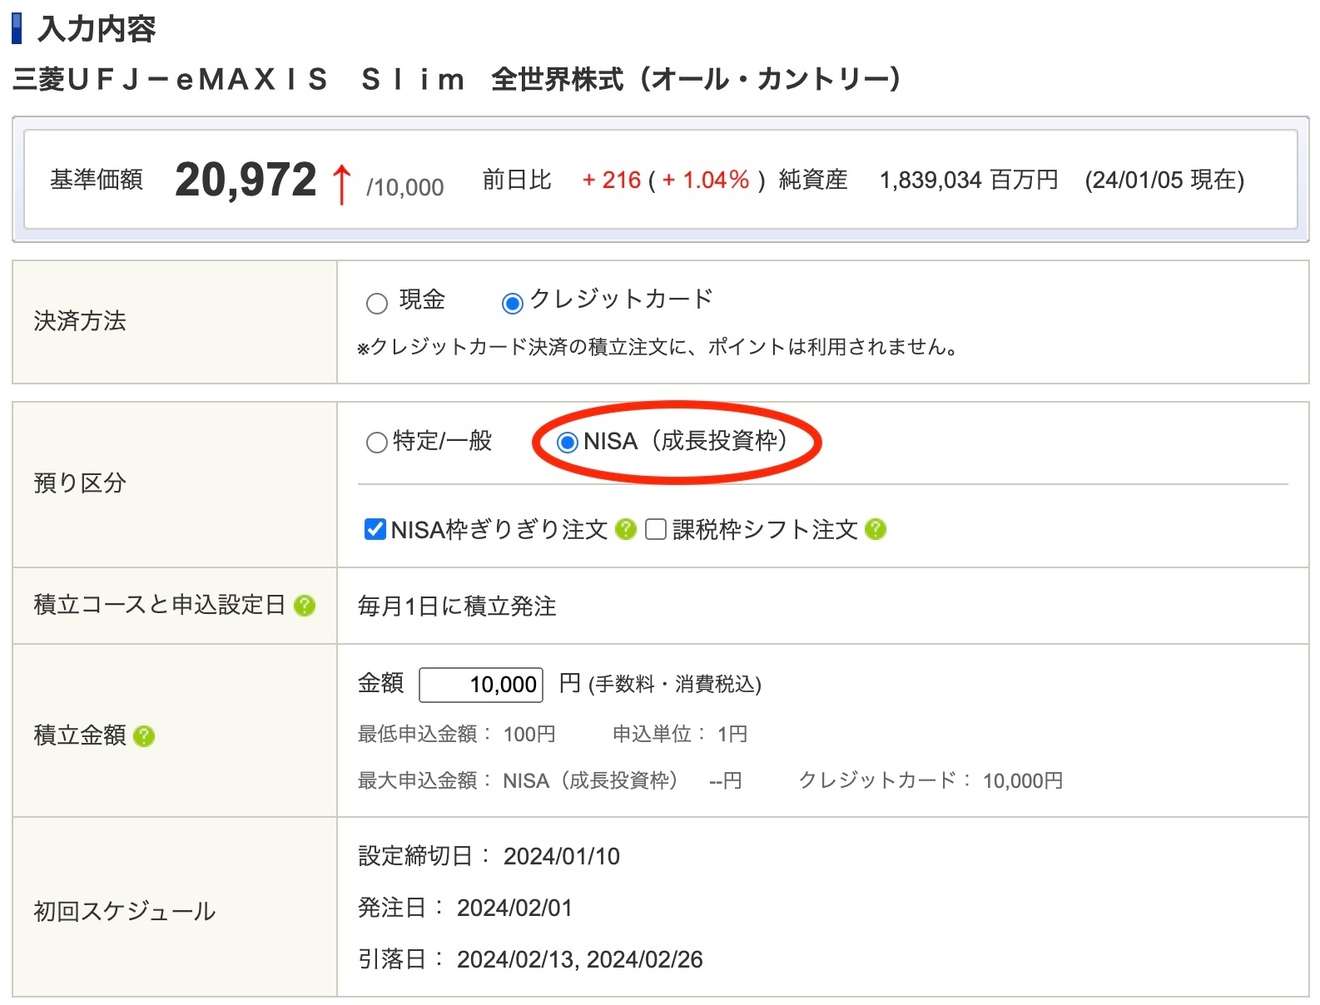Click the text 毎月1日に積立発注

tap(457, 606)
